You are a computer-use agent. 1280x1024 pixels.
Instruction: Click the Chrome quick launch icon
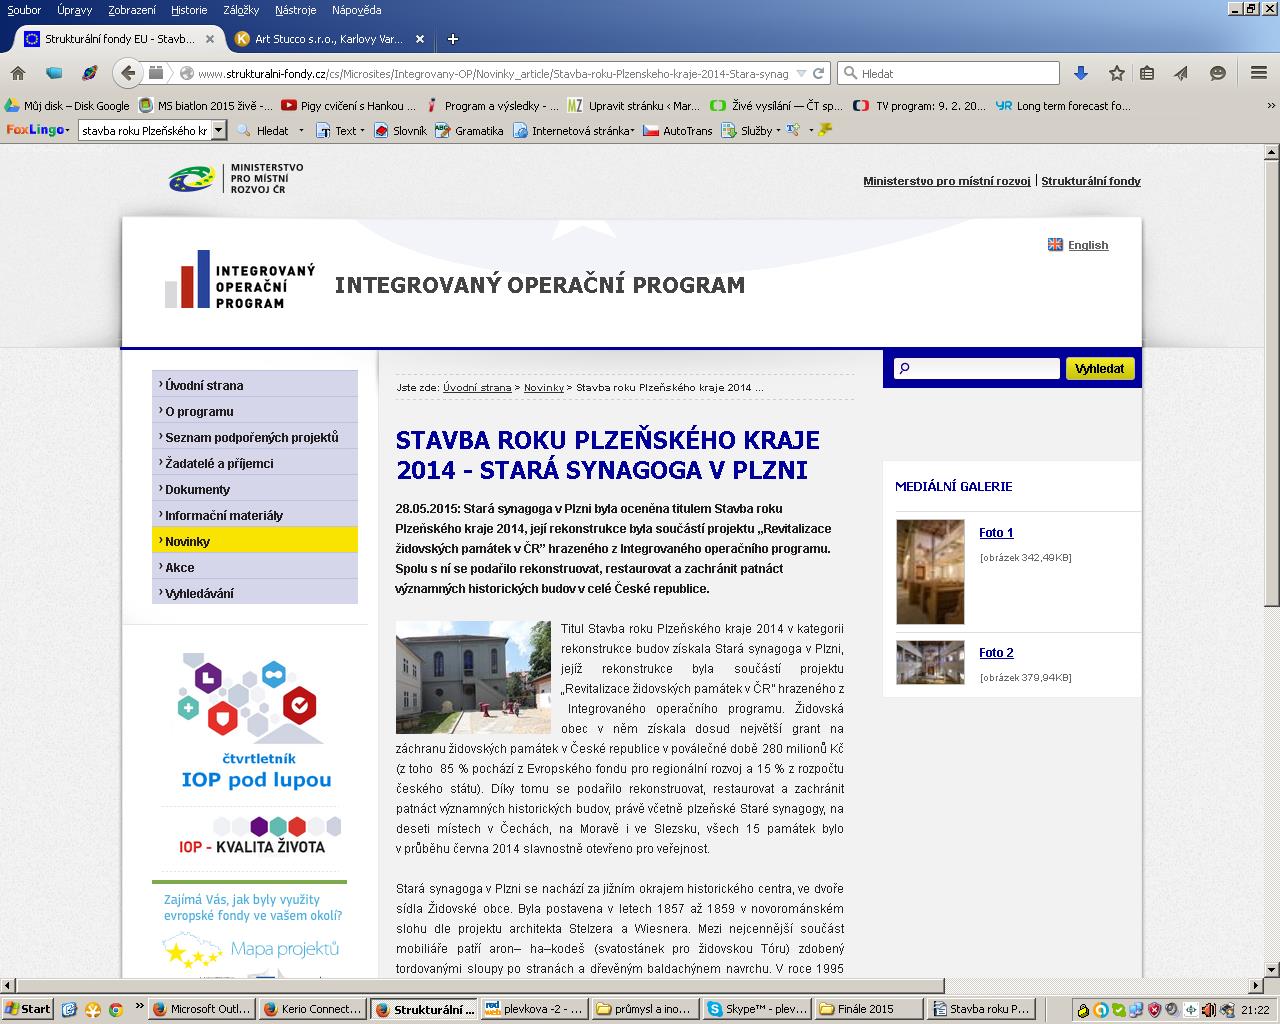(x=115, y=1009)
